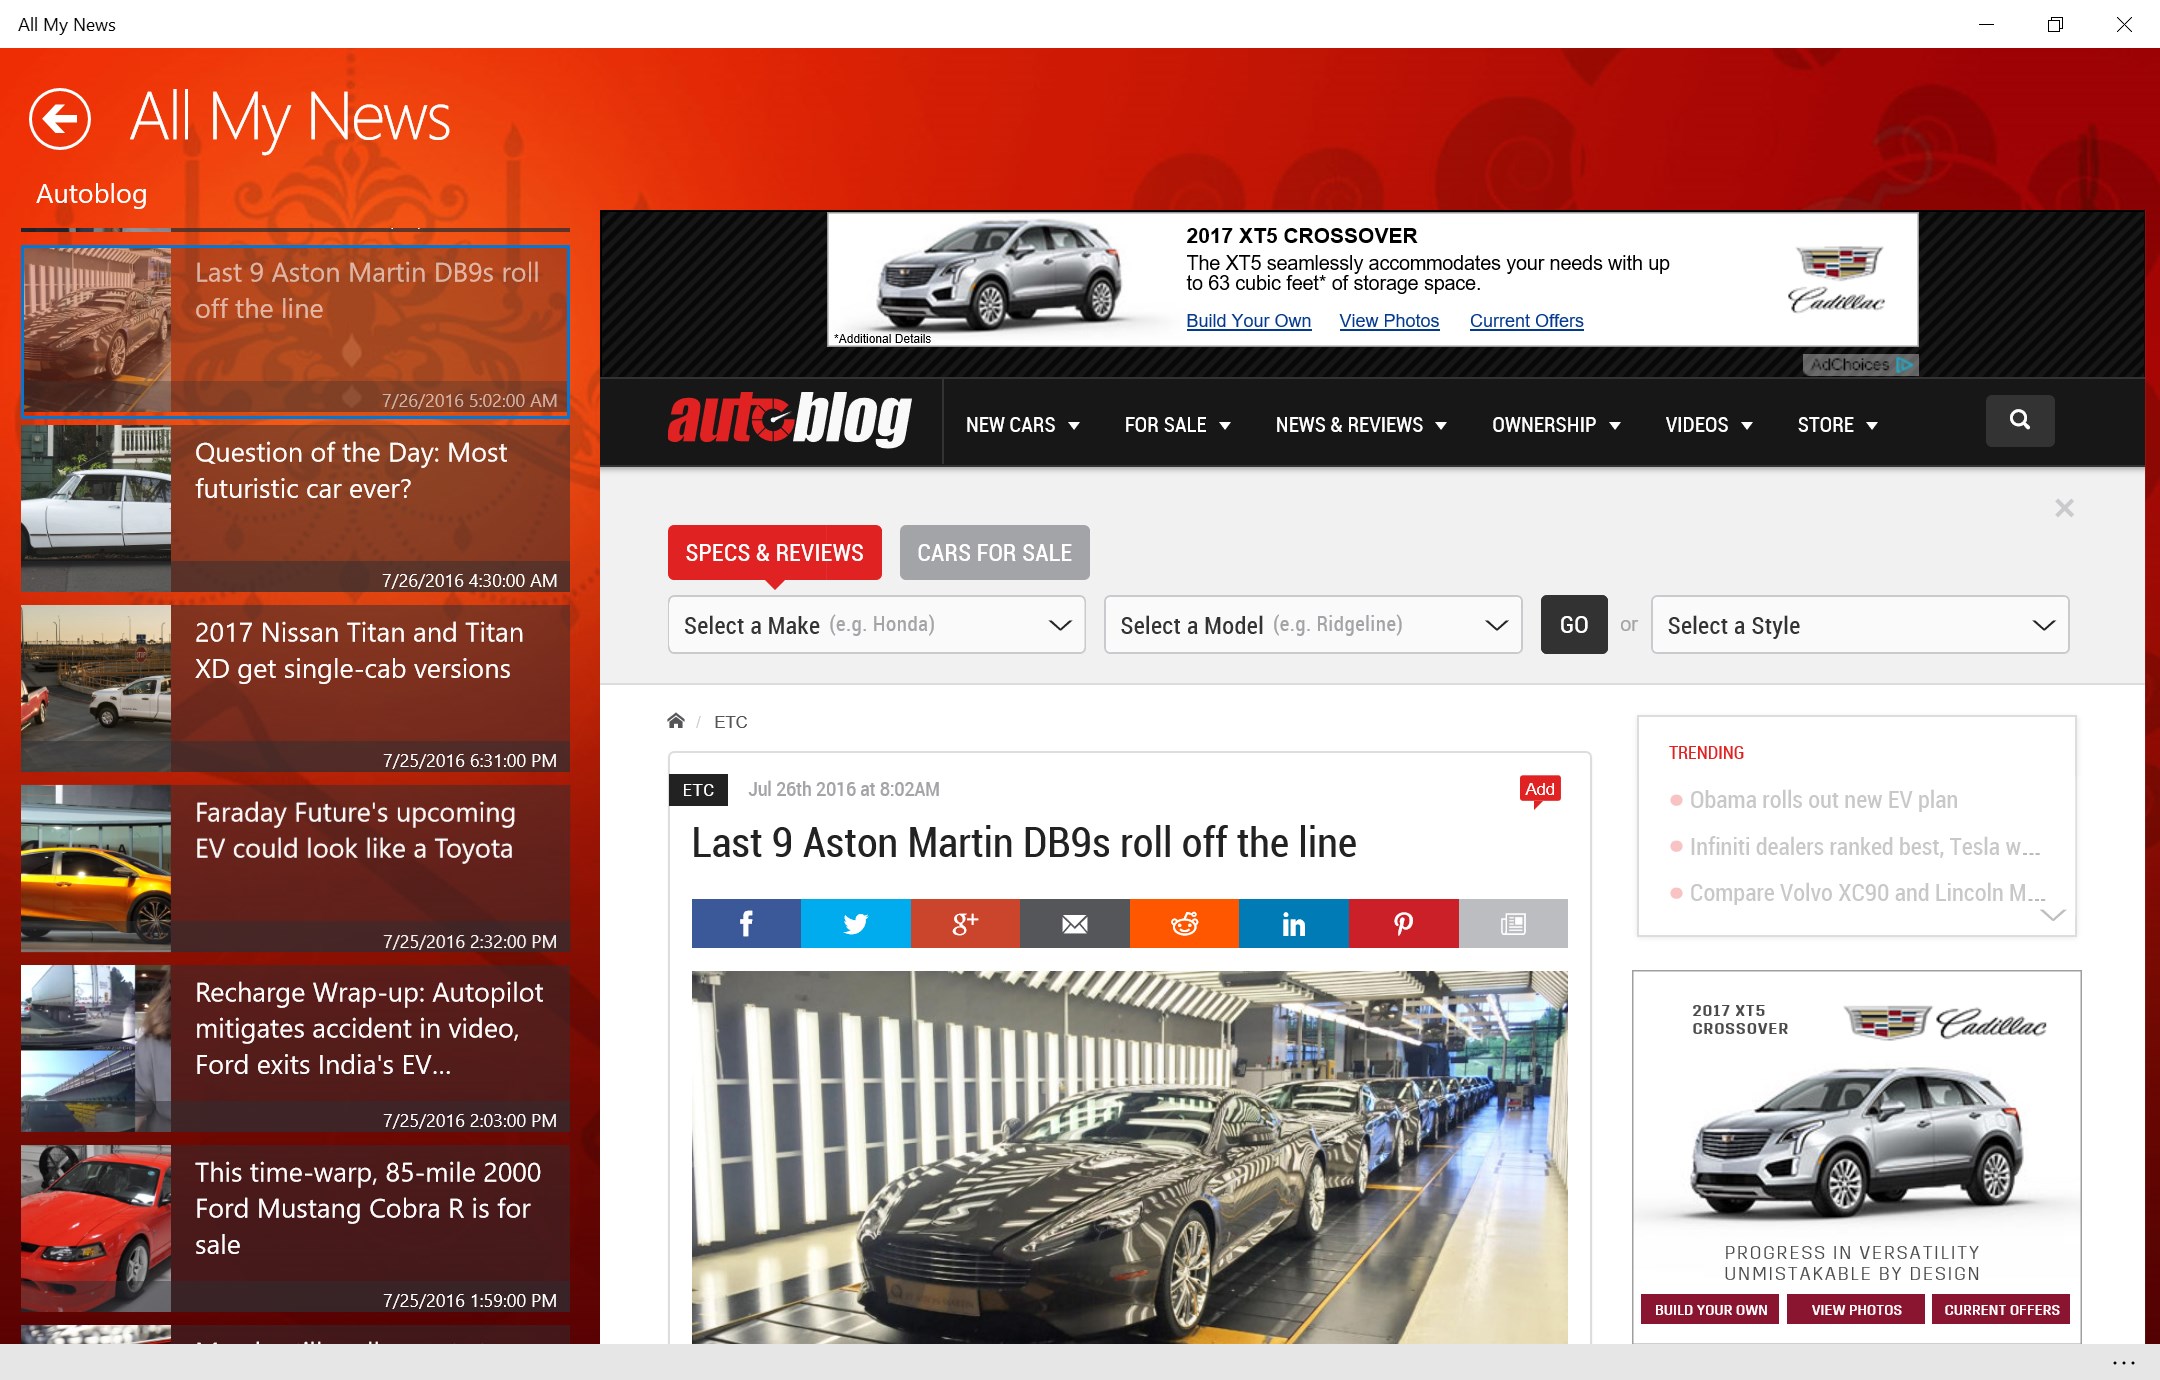Expand the Trending list chevron
Image resolution: width=2160 pixels, height=1380 pixels.
2052,915
